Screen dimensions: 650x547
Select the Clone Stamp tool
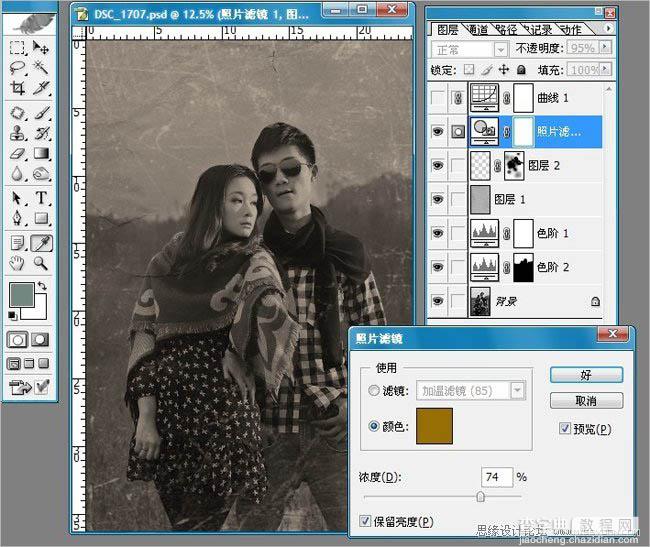coord(17,133)
